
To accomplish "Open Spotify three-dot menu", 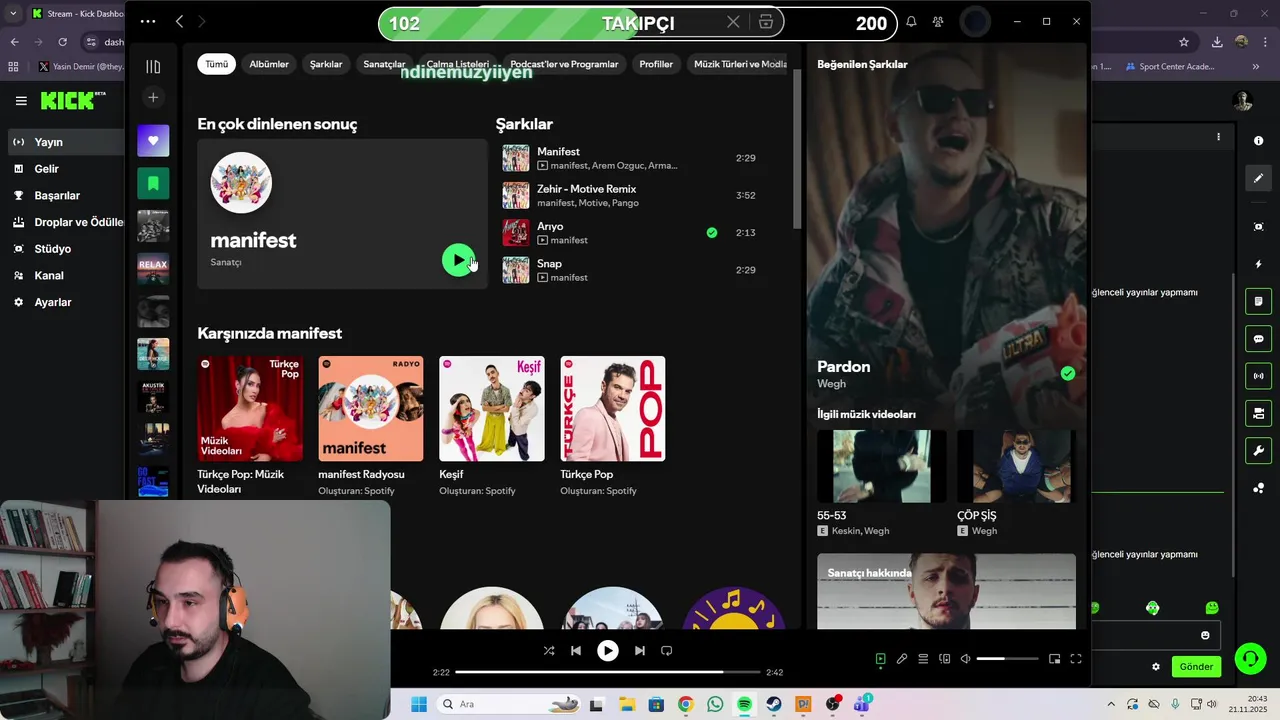I will coord(148,21).
